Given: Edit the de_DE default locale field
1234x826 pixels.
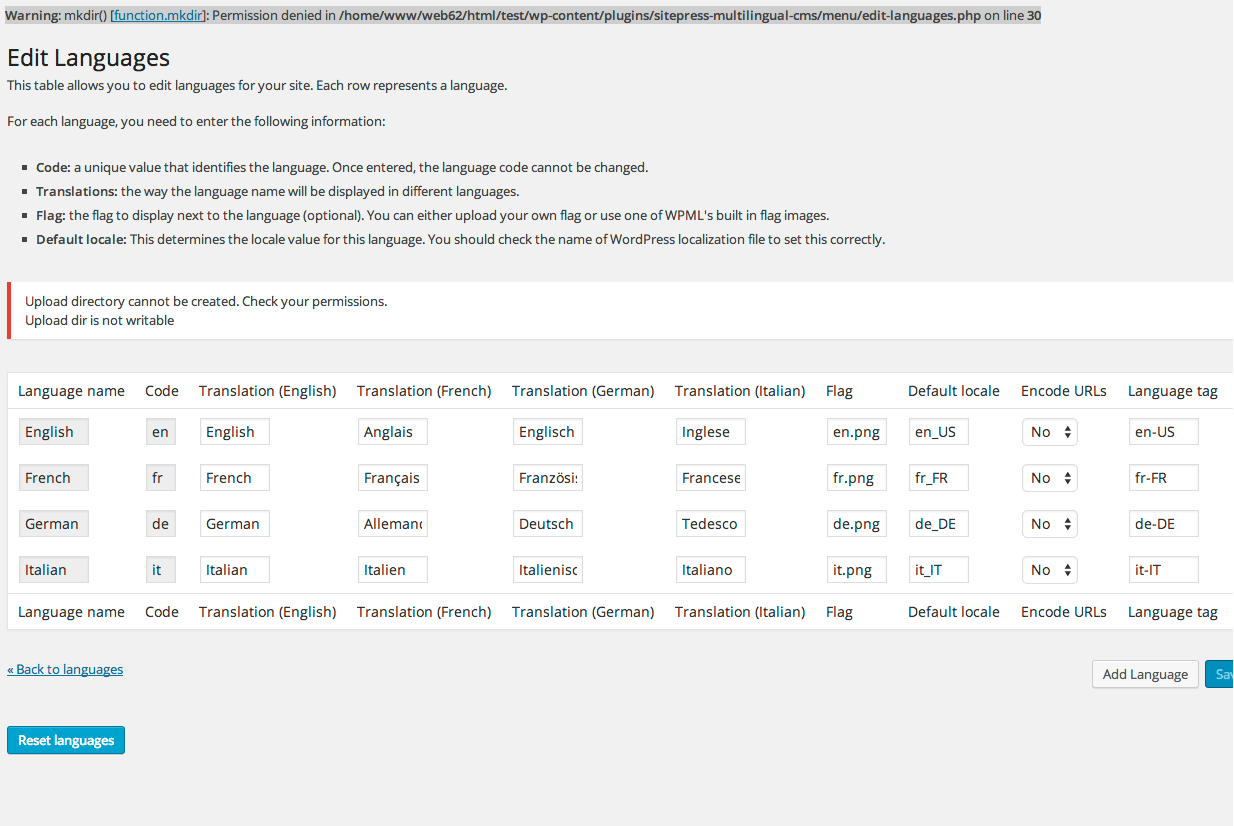Looking at the screenshot, I should [937, 523].
